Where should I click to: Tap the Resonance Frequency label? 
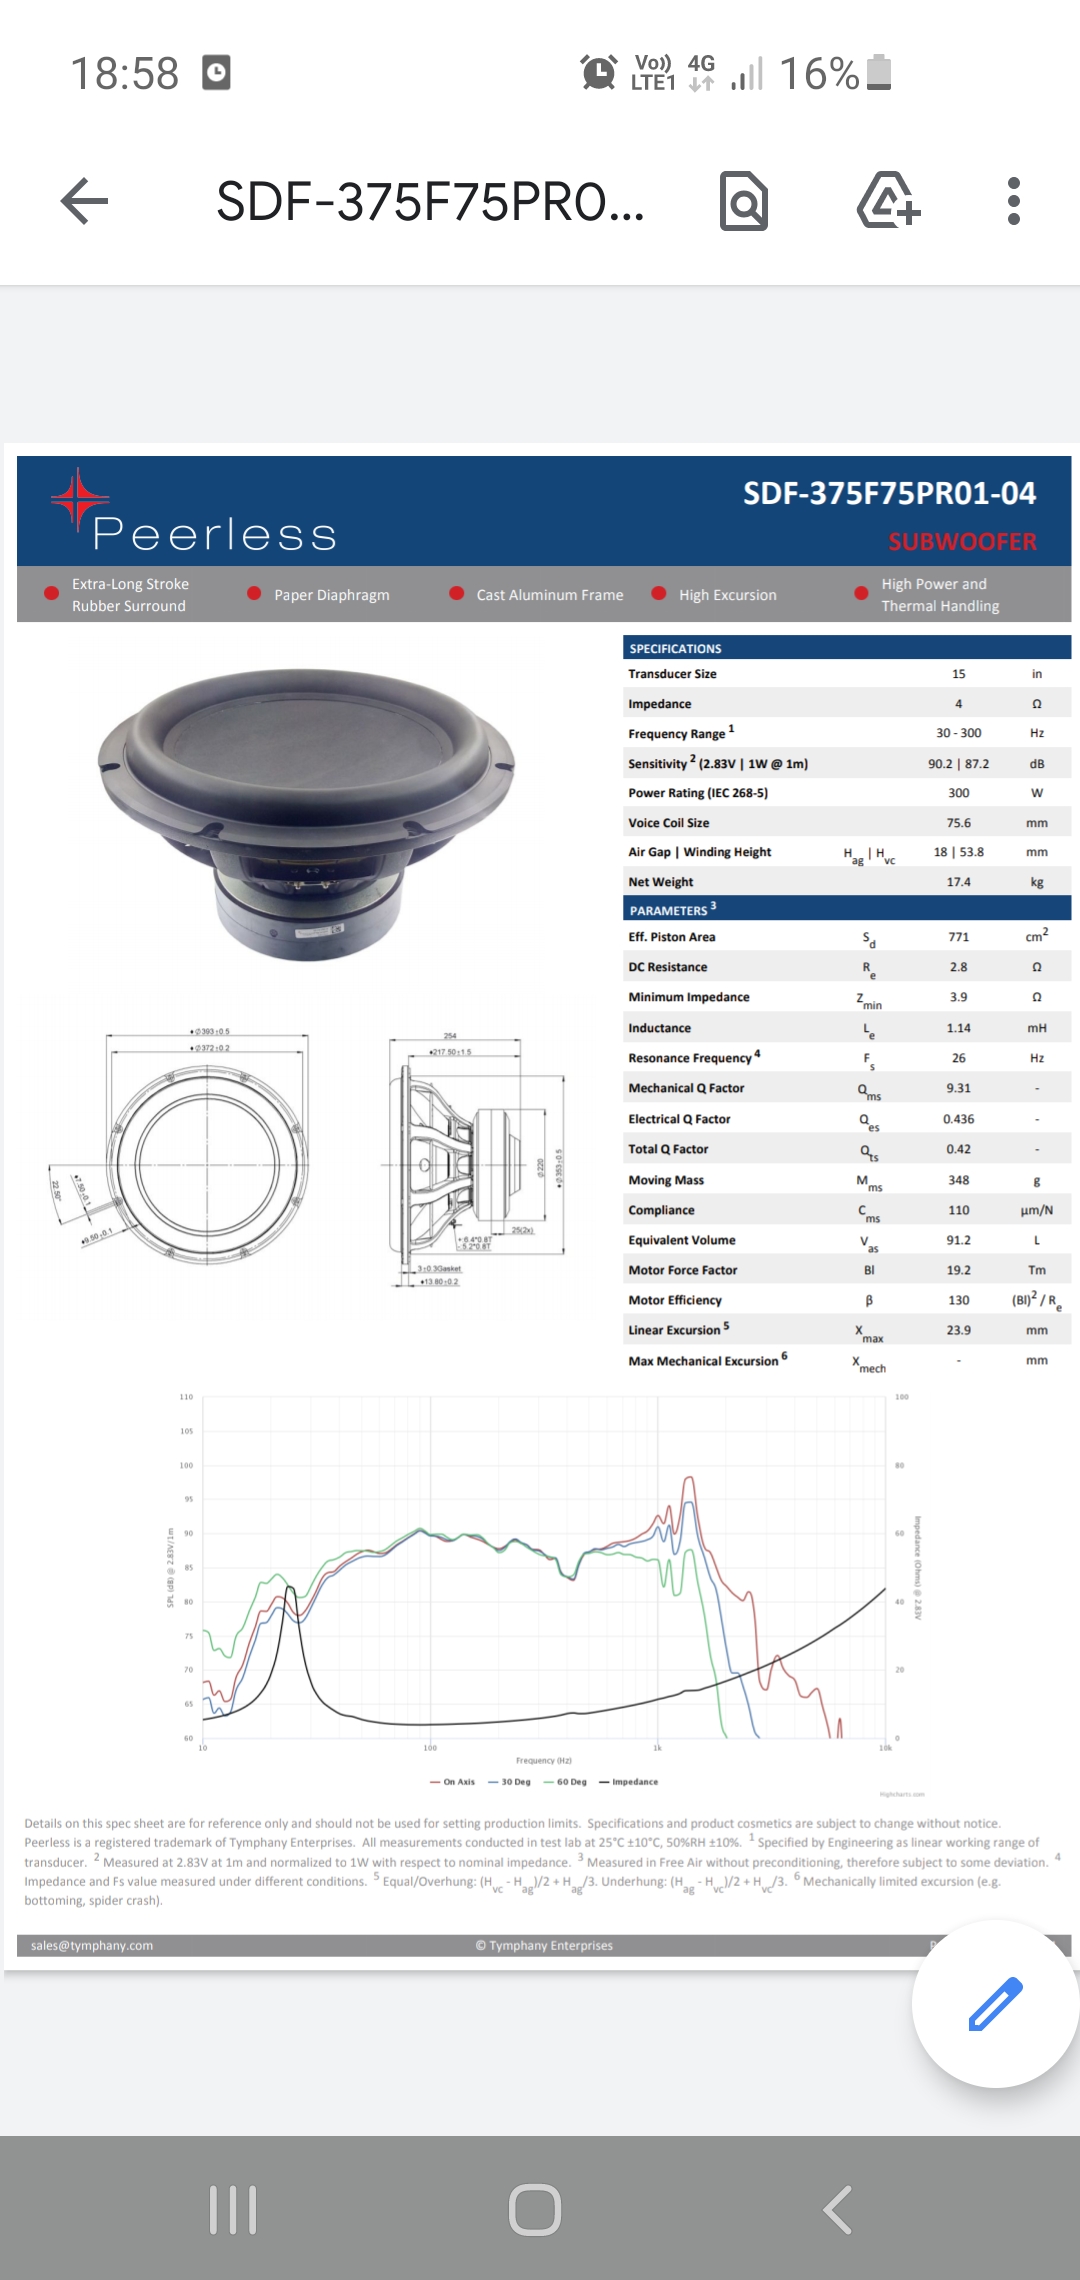690,1058
